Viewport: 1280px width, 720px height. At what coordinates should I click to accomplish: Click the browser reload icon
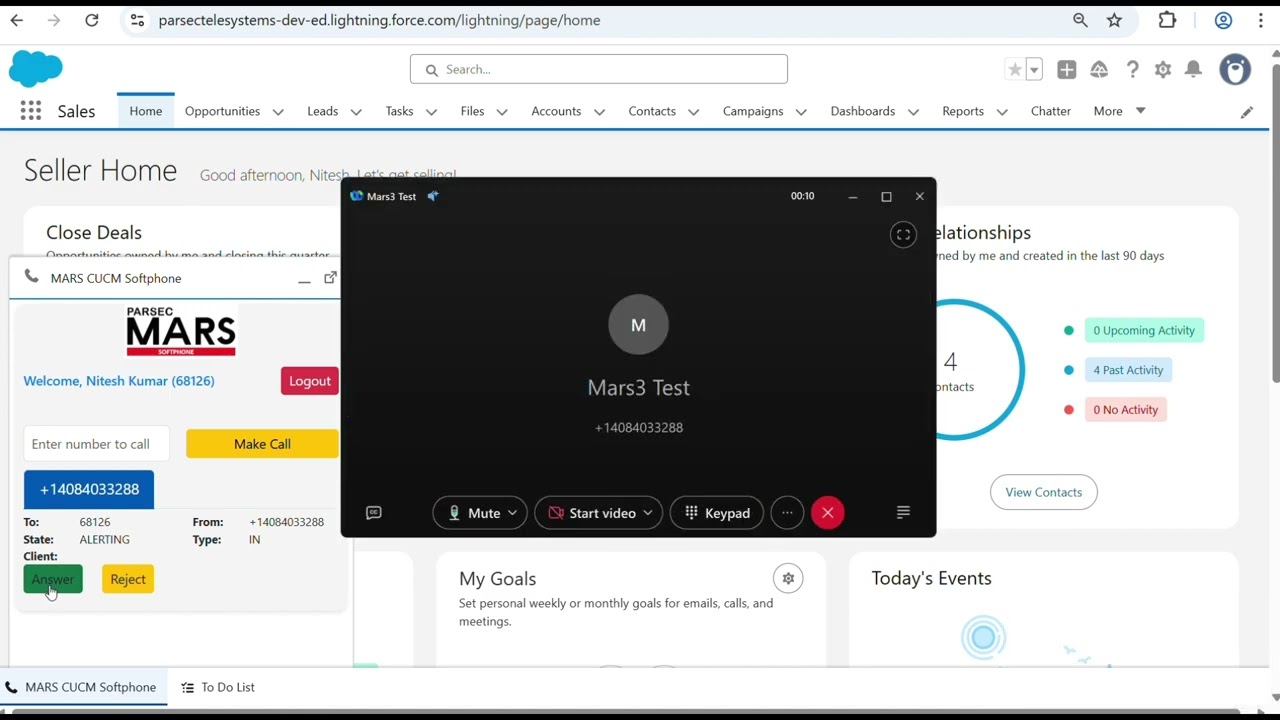coord(92,20)
